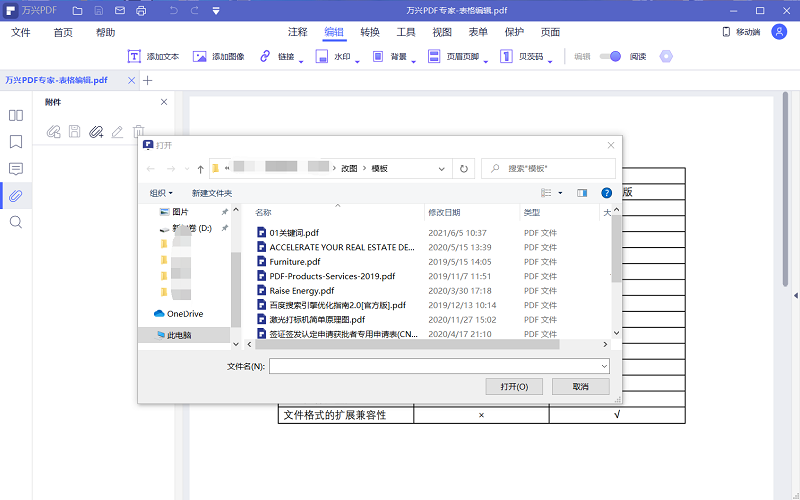Viewport: 800px width, 500px height.
Task: Select 此电脑 in the navigation tree
Action: [174, 335]
